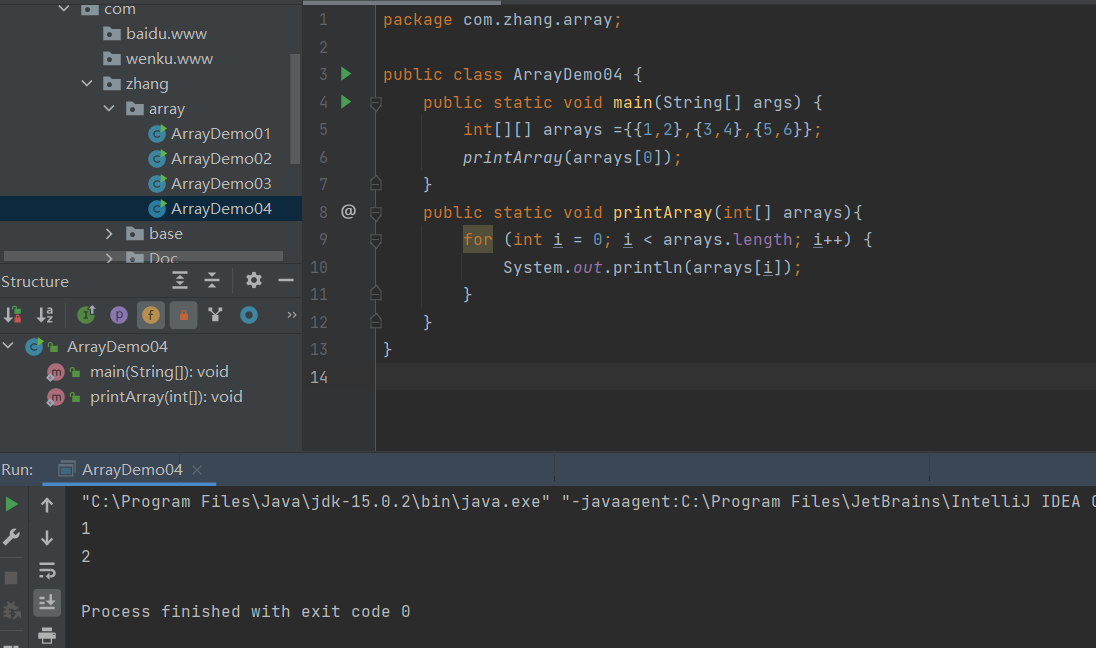Show more Structure toolbar options chevron
1096x648 pixels.
291,315
